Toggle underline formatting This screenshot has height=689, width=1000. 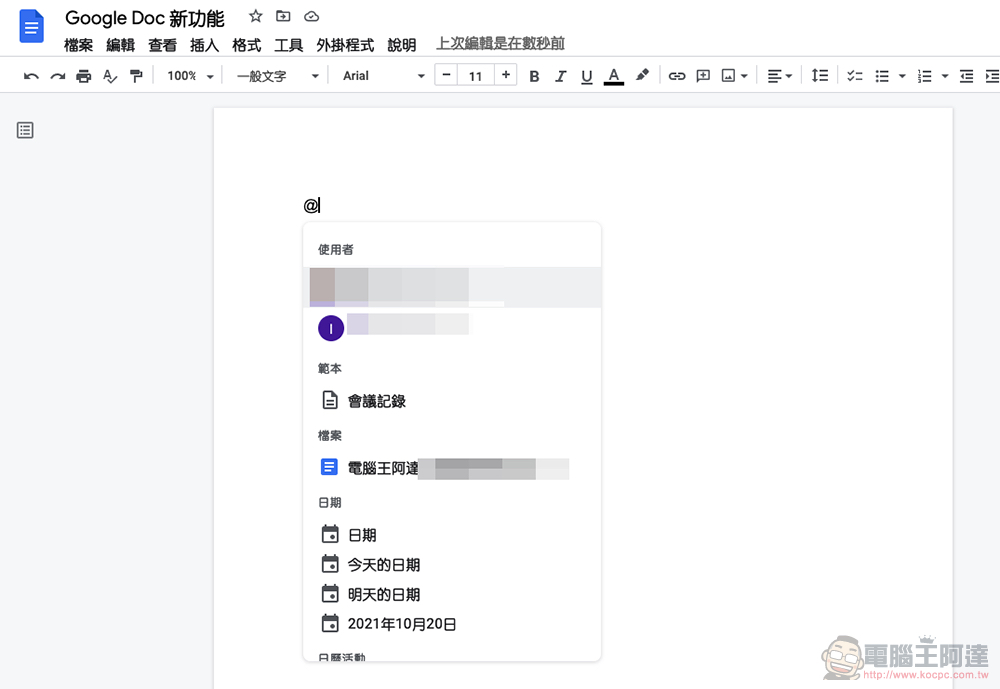(587, 77)
